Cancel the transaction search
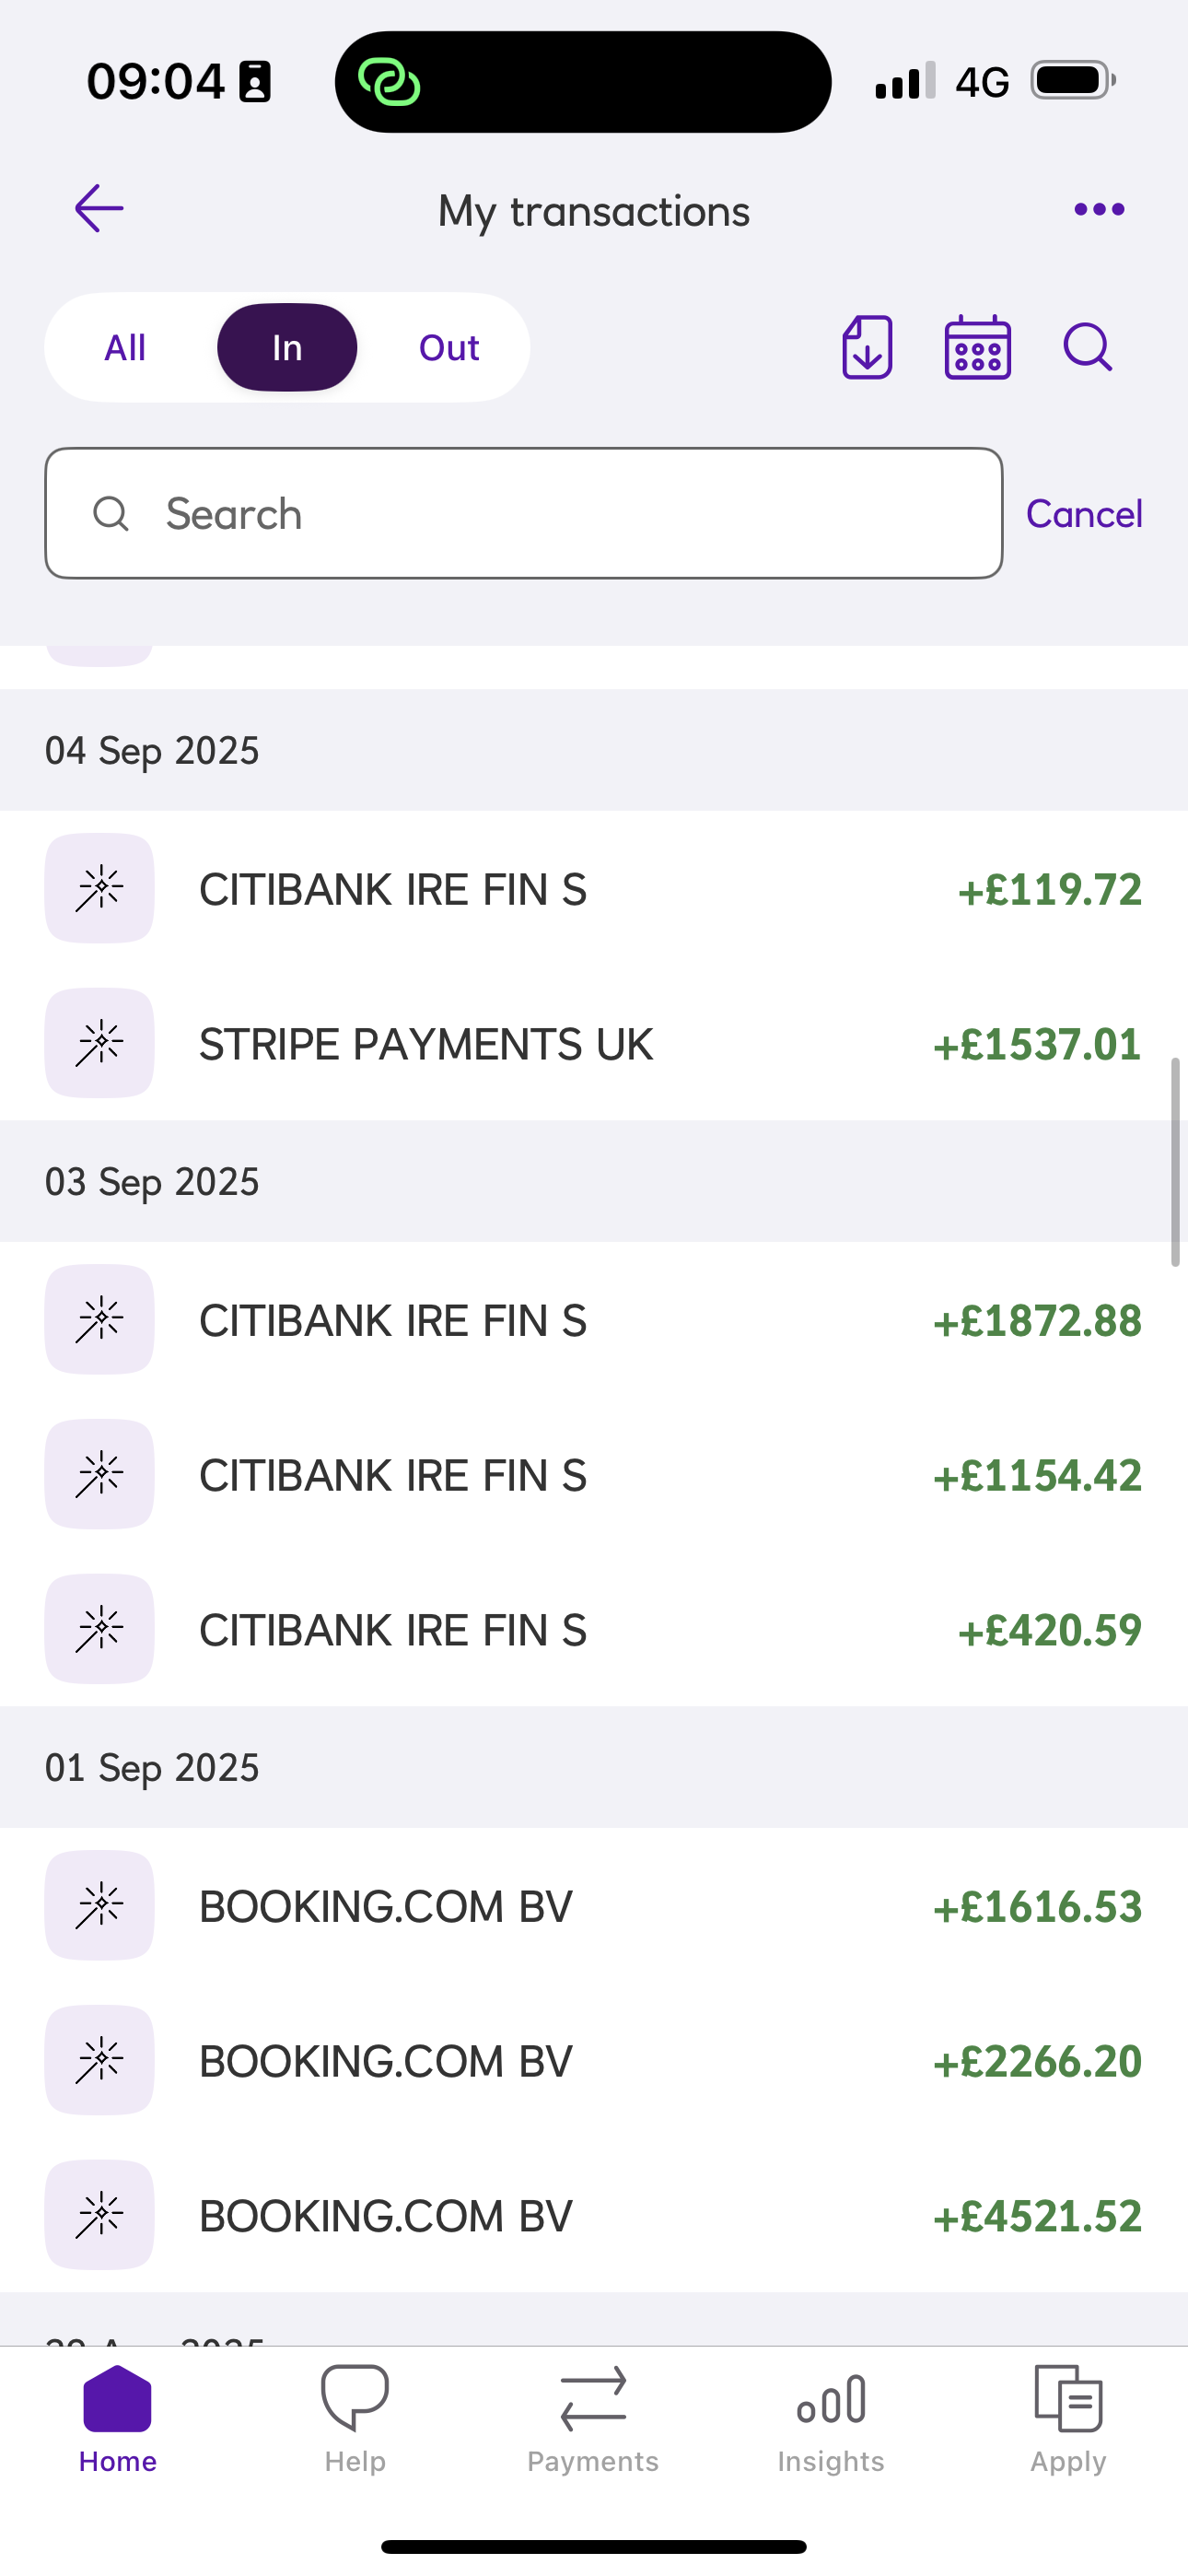The width and height of the screenshot is (1188, 2576). click(x=1084, y=514)
